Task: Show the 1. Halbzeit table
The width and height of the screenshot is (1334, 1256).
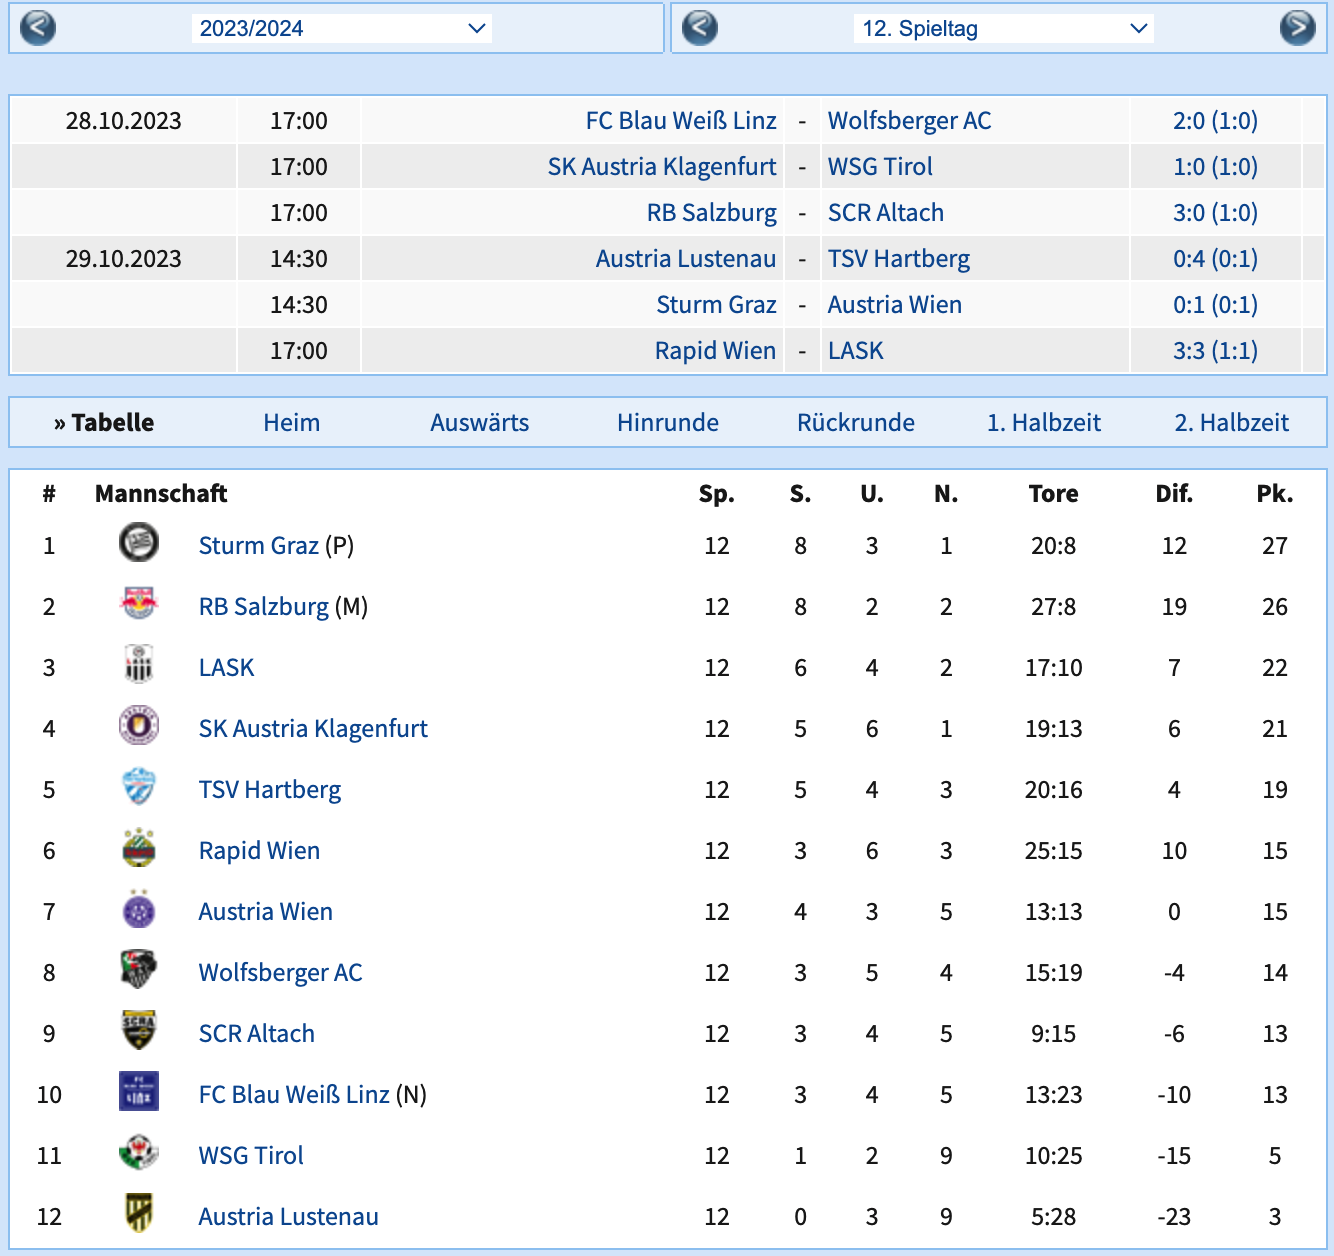Action: tap(1044, 423)
